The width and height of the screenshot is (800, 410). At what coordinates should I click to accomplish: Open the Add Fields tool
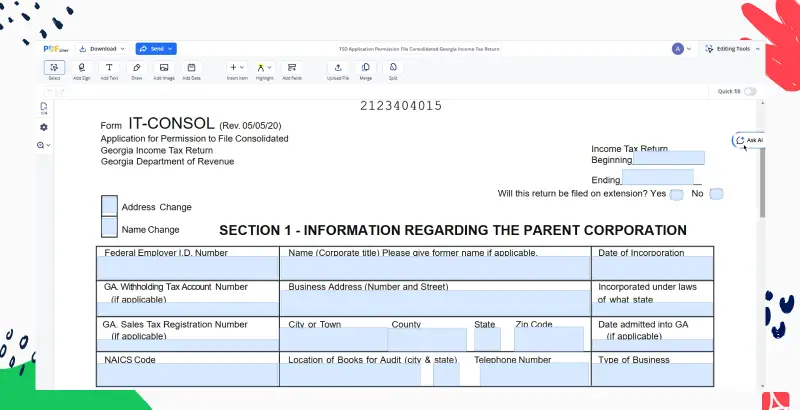[x=292, y=68]
